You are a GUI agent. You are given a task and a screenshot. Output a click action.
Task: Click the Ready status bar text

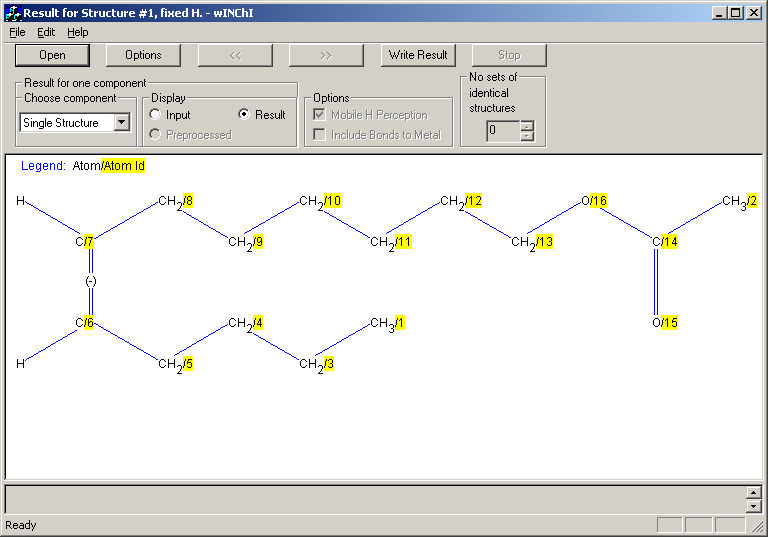(21, 525)
